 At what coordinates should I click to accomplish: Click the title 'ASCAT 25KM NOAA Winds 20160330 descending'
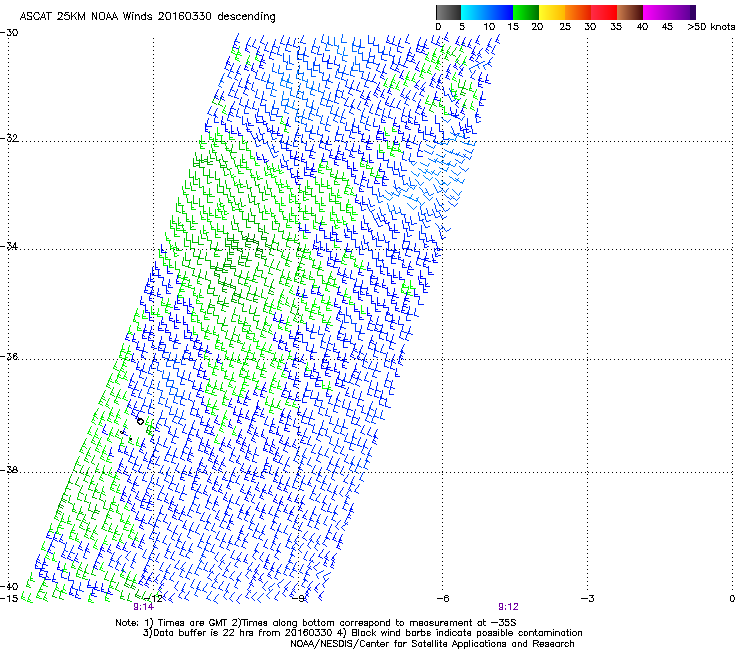[x=147, y=17]
